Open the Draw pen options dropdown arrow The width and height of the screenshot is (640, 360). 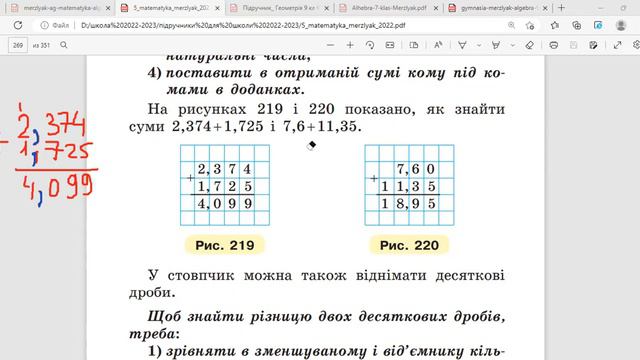479,45
